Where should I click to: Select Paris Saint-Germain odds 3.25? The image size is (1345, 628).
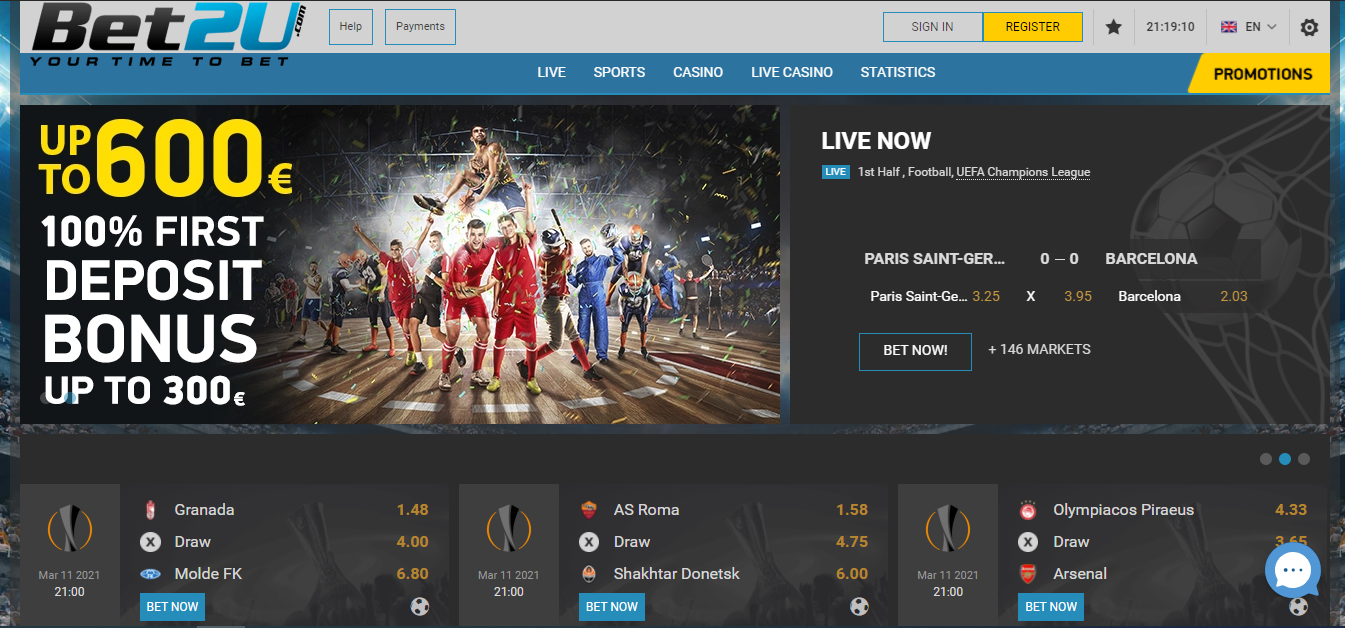pyautogui.click(x=986, y=296)
